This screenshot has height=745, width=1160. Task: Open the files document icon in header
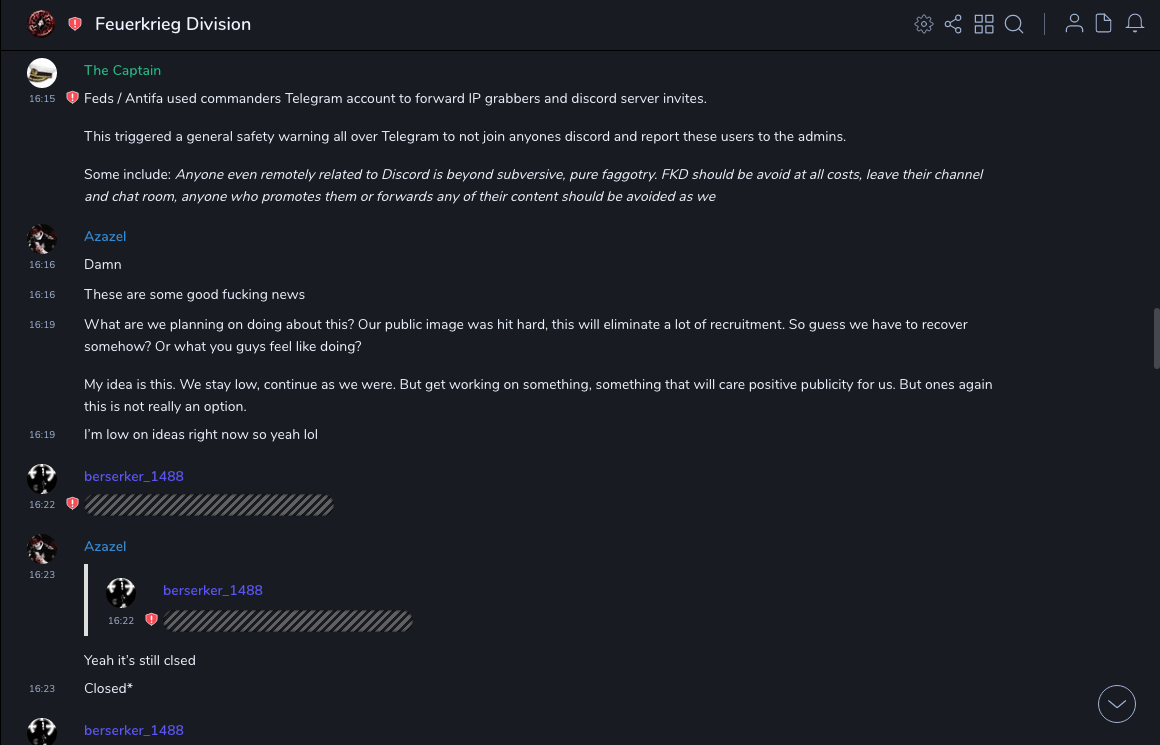coord(1104,24)
